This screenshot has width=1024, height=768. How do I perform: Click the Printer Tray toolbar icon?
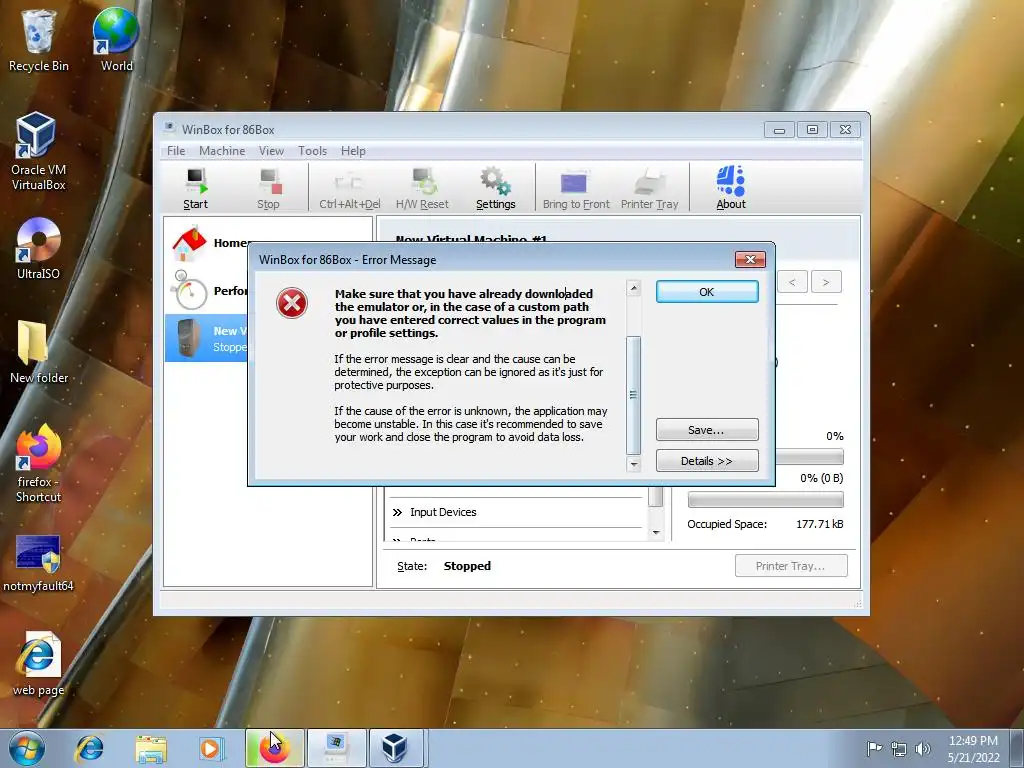pos(650,188)
